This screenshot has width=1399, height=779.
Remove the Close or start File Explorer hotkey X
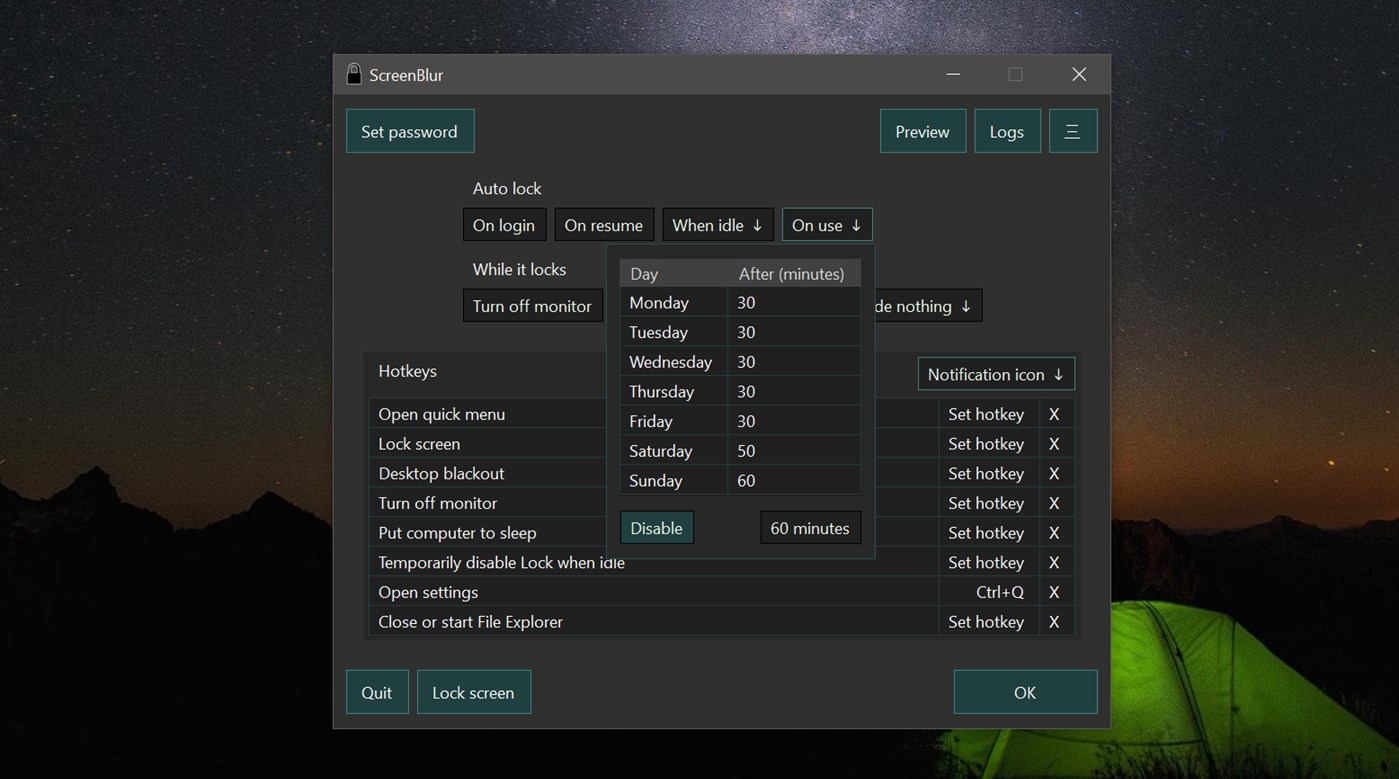(1055, 621)
